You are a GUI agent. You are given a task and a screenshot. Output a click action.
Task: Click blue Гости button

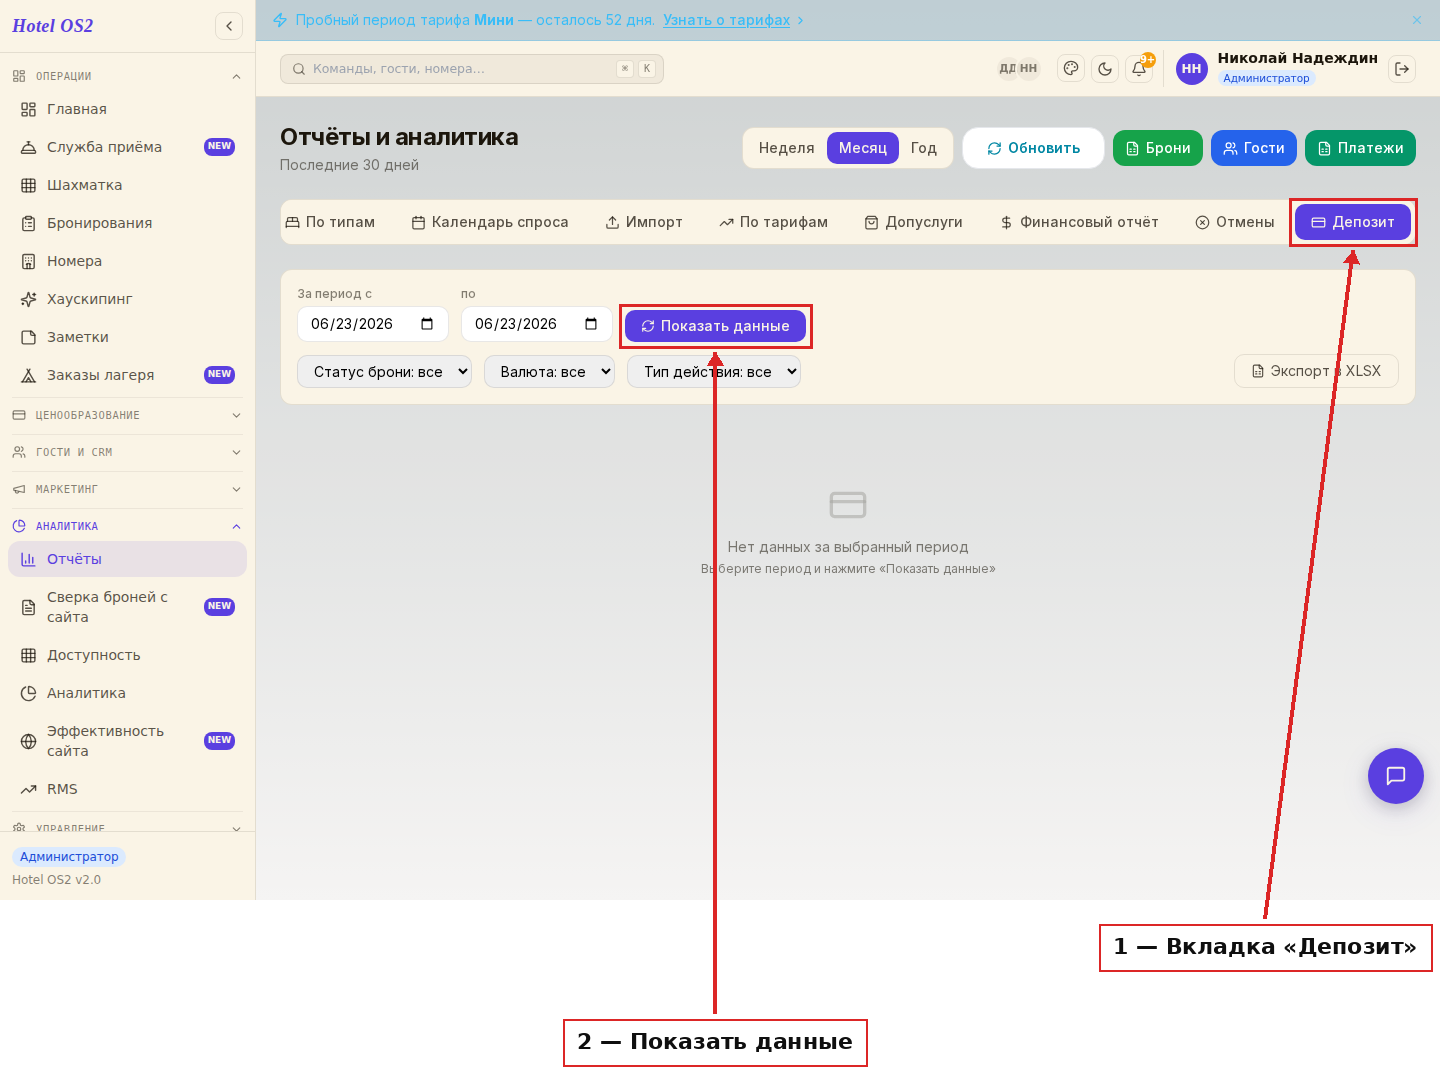click(x=1254, y=148)
